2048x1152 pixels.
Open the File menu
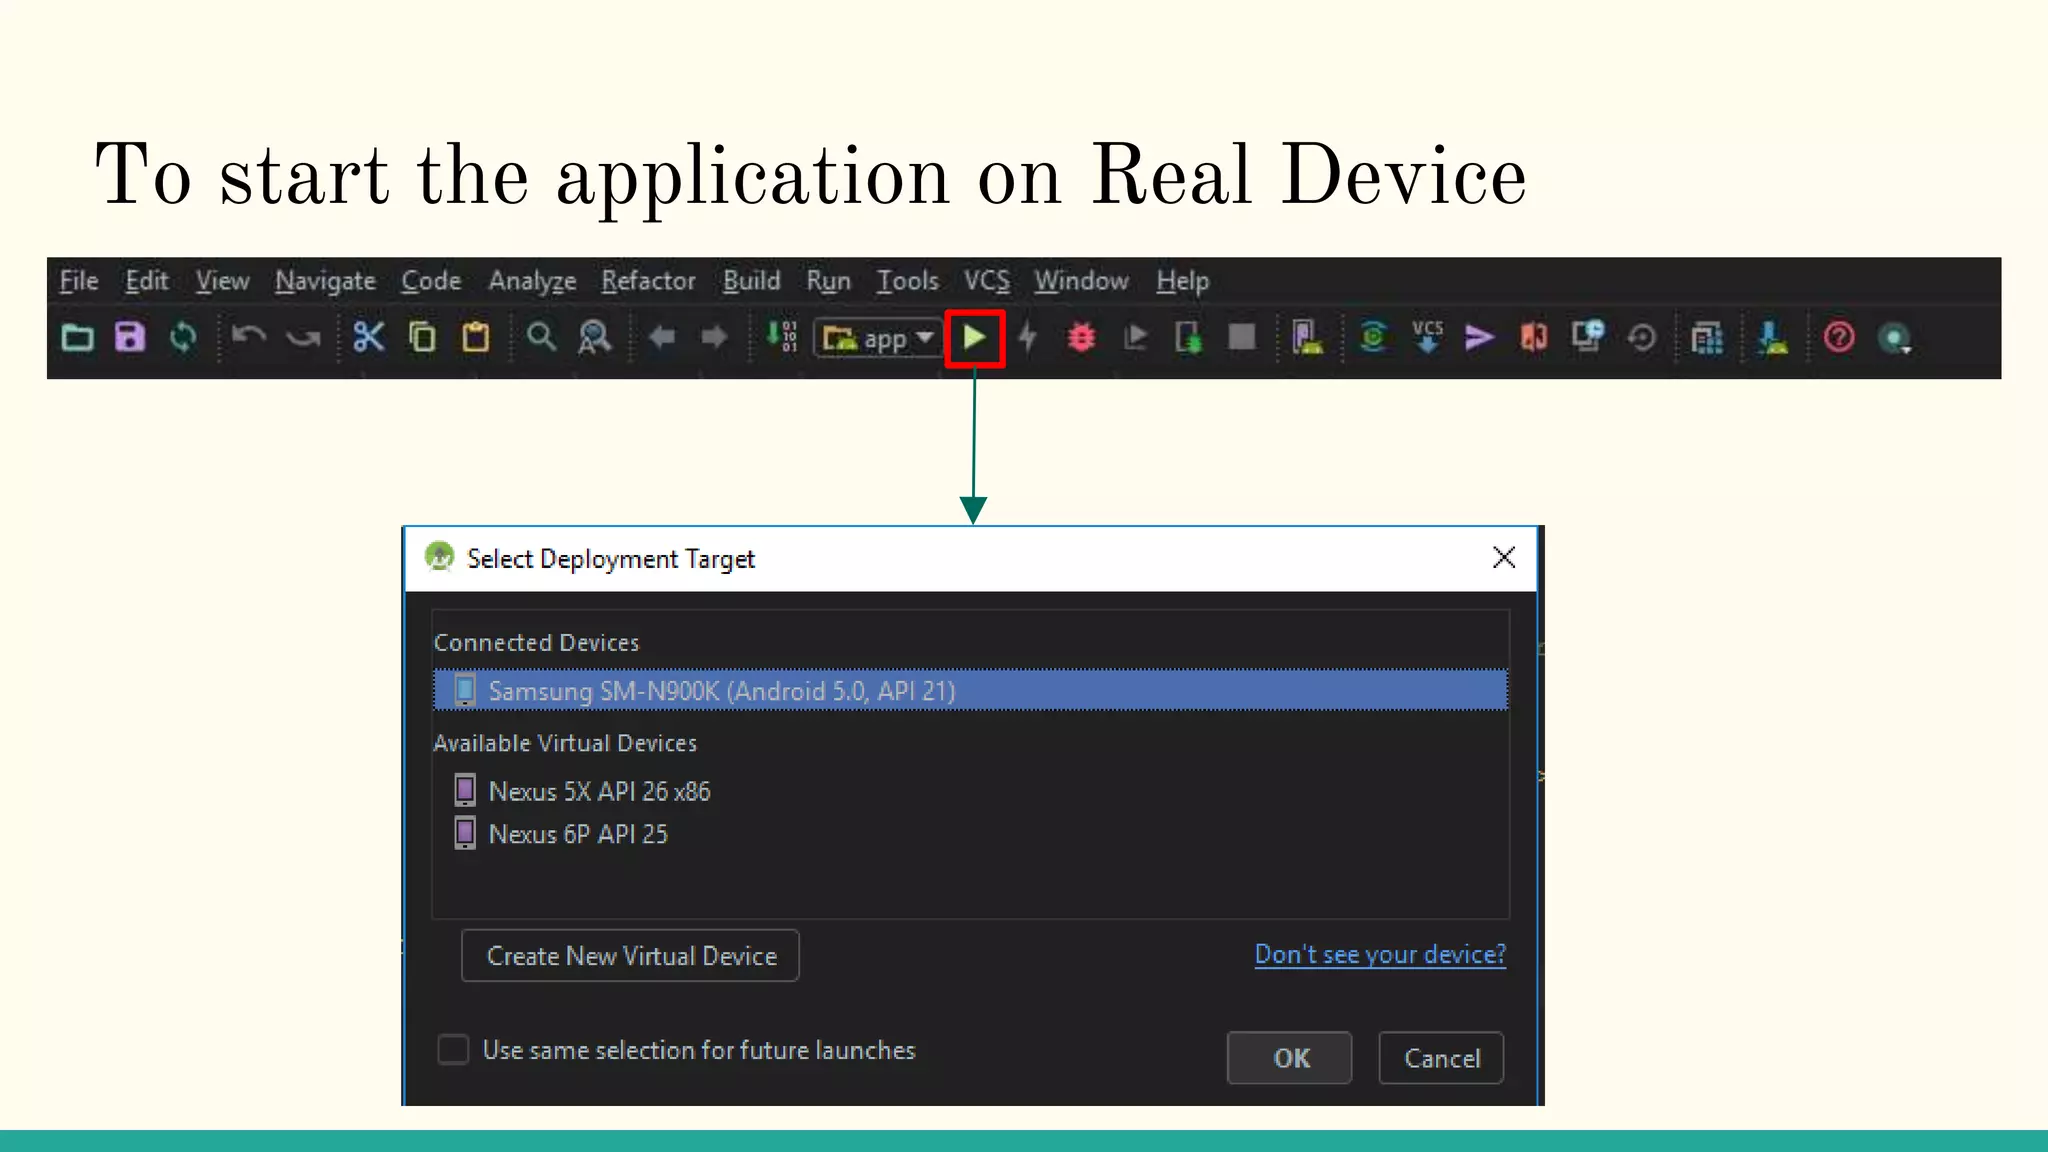tap(78, 281)
